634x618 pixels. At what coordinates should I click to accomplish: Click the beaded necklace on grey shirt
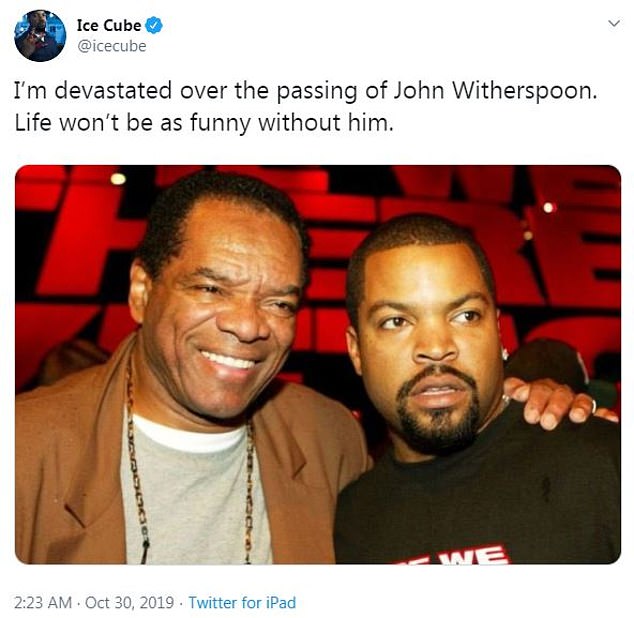point(137,465)
